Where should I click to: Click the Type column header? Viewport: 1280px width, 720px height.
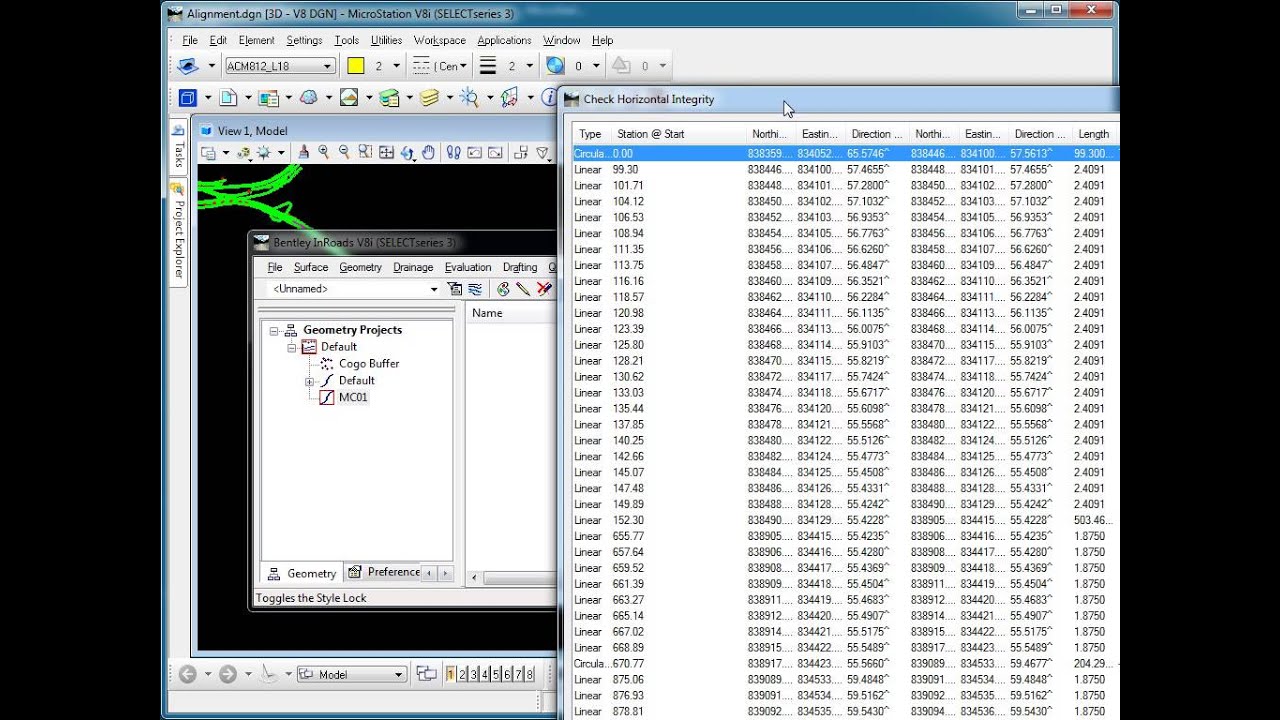pyautogui.click(x=590, y=134)
